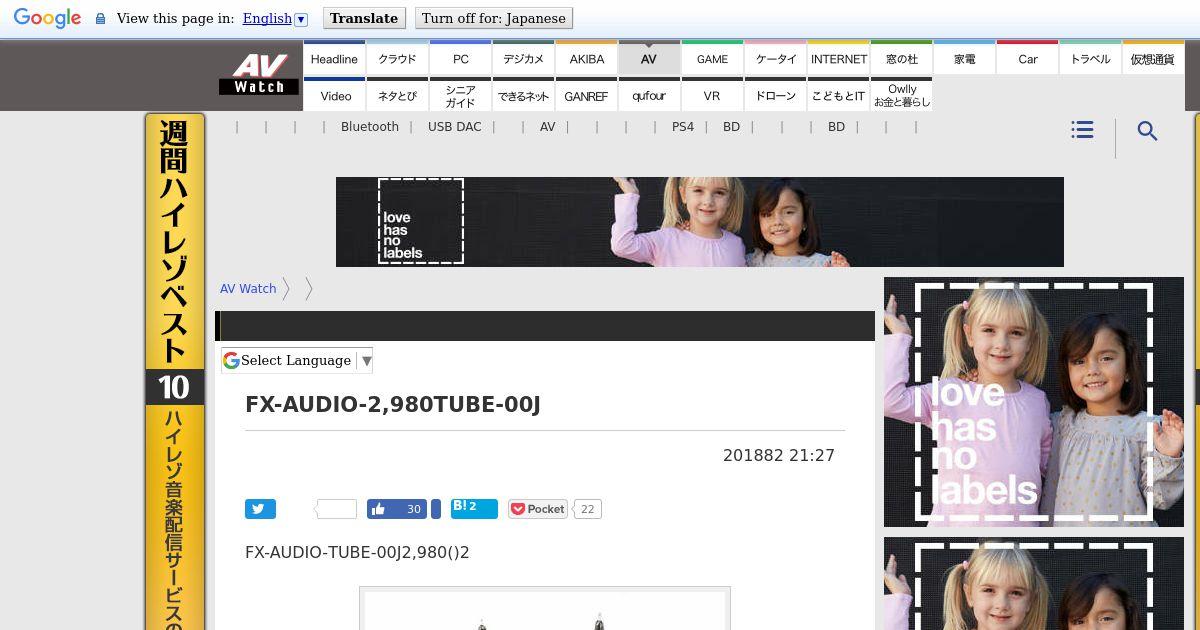Click the PS4 topic link

[x=683, y=127]
